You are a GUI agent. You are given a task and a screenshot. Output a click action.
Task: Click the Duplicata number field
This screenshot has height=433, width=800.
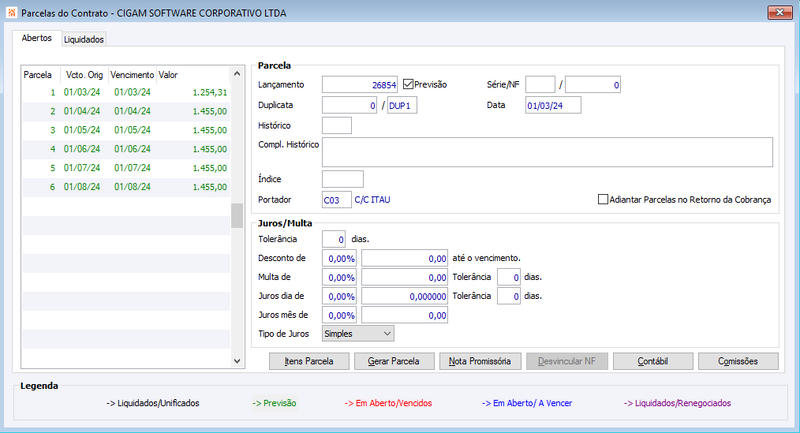(349, 105)
